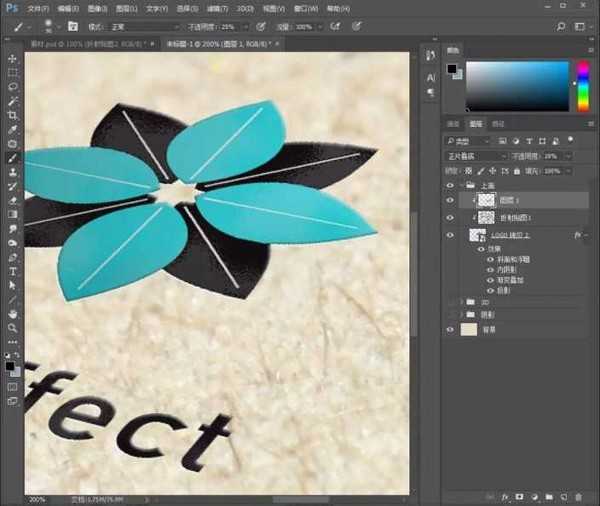Expand the 3D layer group

tap(460, 301)
